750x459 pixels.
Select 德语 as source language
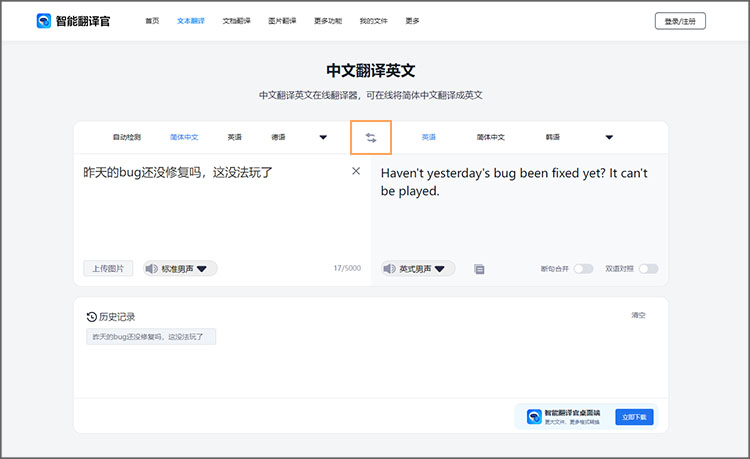[278, 137]
